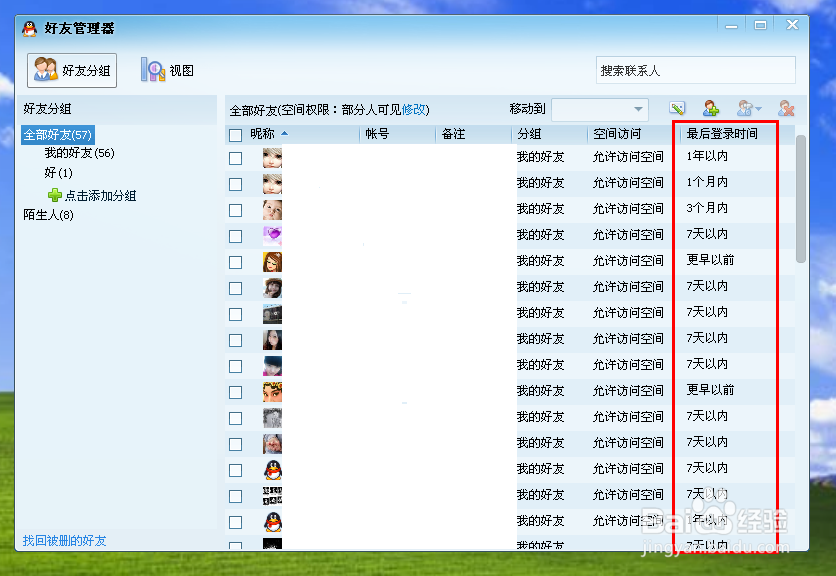Click the QQ penguin icon in title bar
The image size is (836, 576).
pos(30,28)
